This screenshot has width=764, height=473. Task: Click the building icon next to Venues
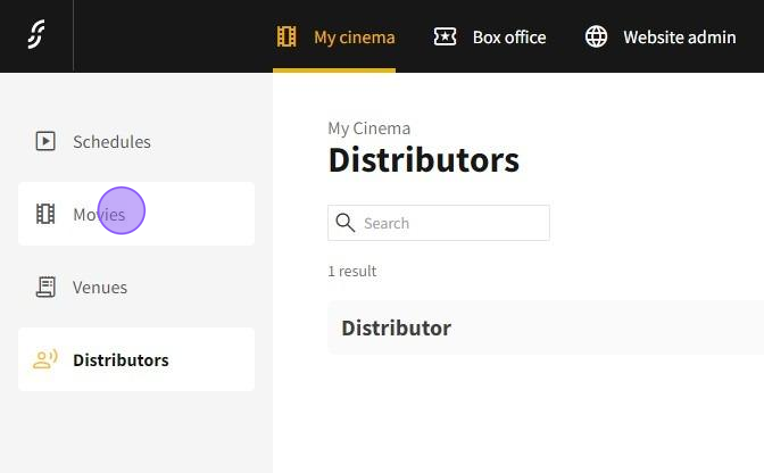point(45,287)
